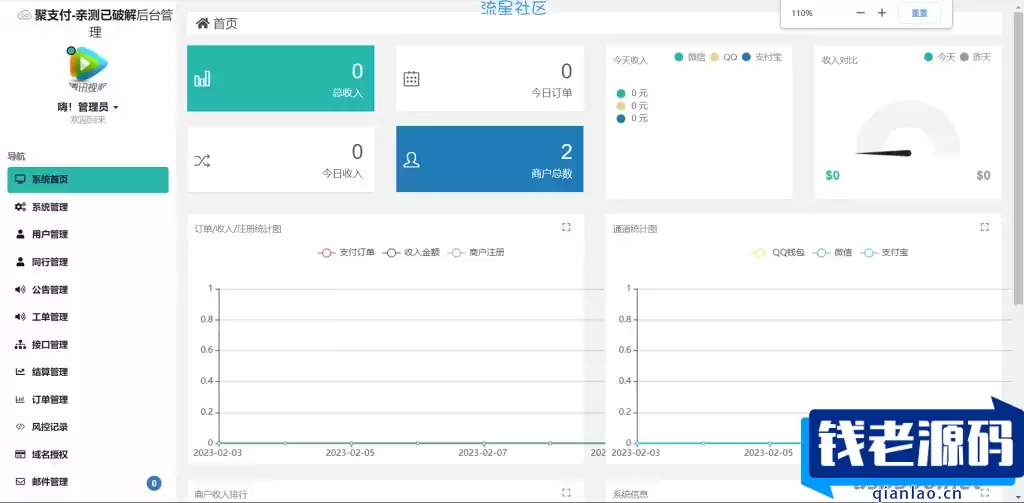Click the 风控记录 code icon
The image size is (1024, 503).
coord(20,427)
